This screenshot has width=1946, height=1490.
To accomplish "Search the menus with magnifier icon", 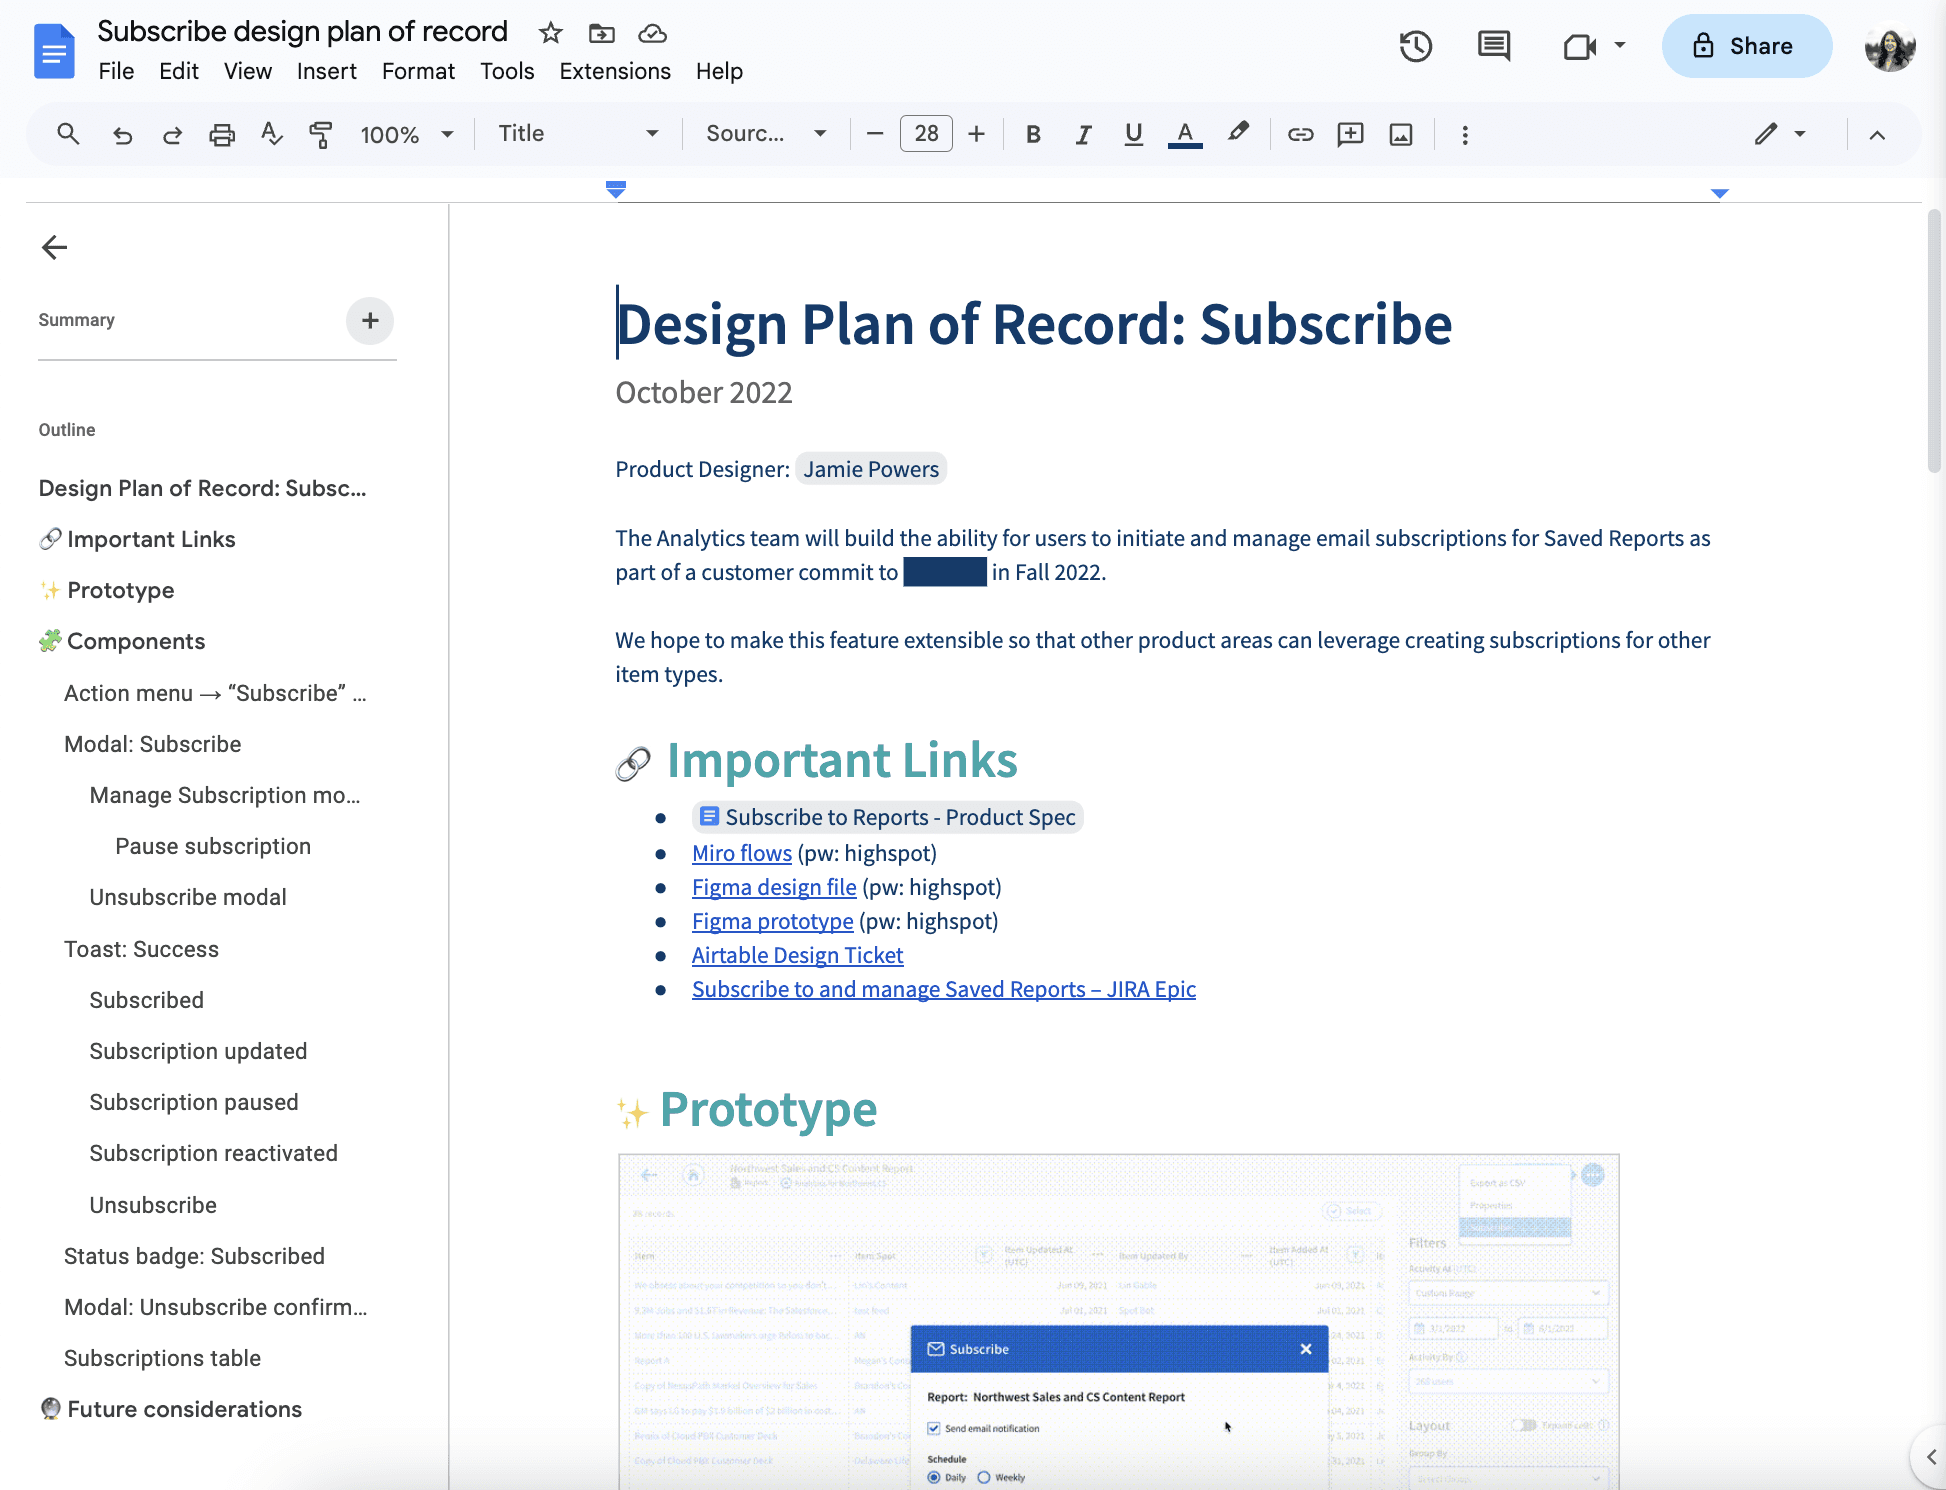I will pyautogui.click(x=68, y=134).
